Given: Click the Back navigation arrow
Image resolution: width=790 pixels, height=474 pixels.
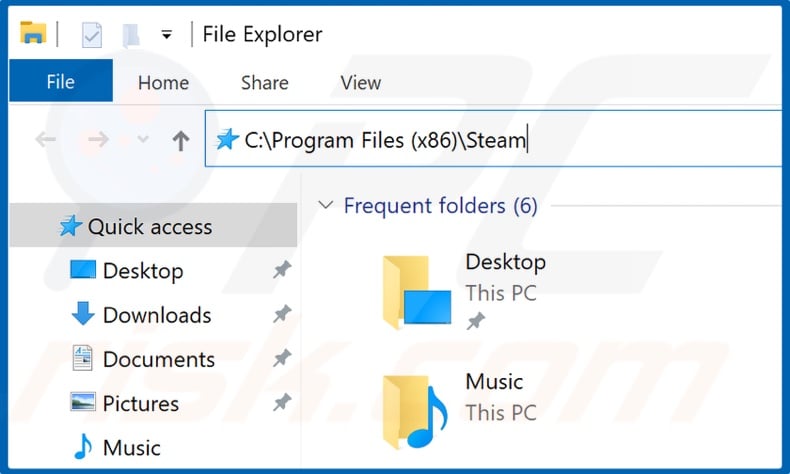Looking at the screenshot, I should (45, 140).
